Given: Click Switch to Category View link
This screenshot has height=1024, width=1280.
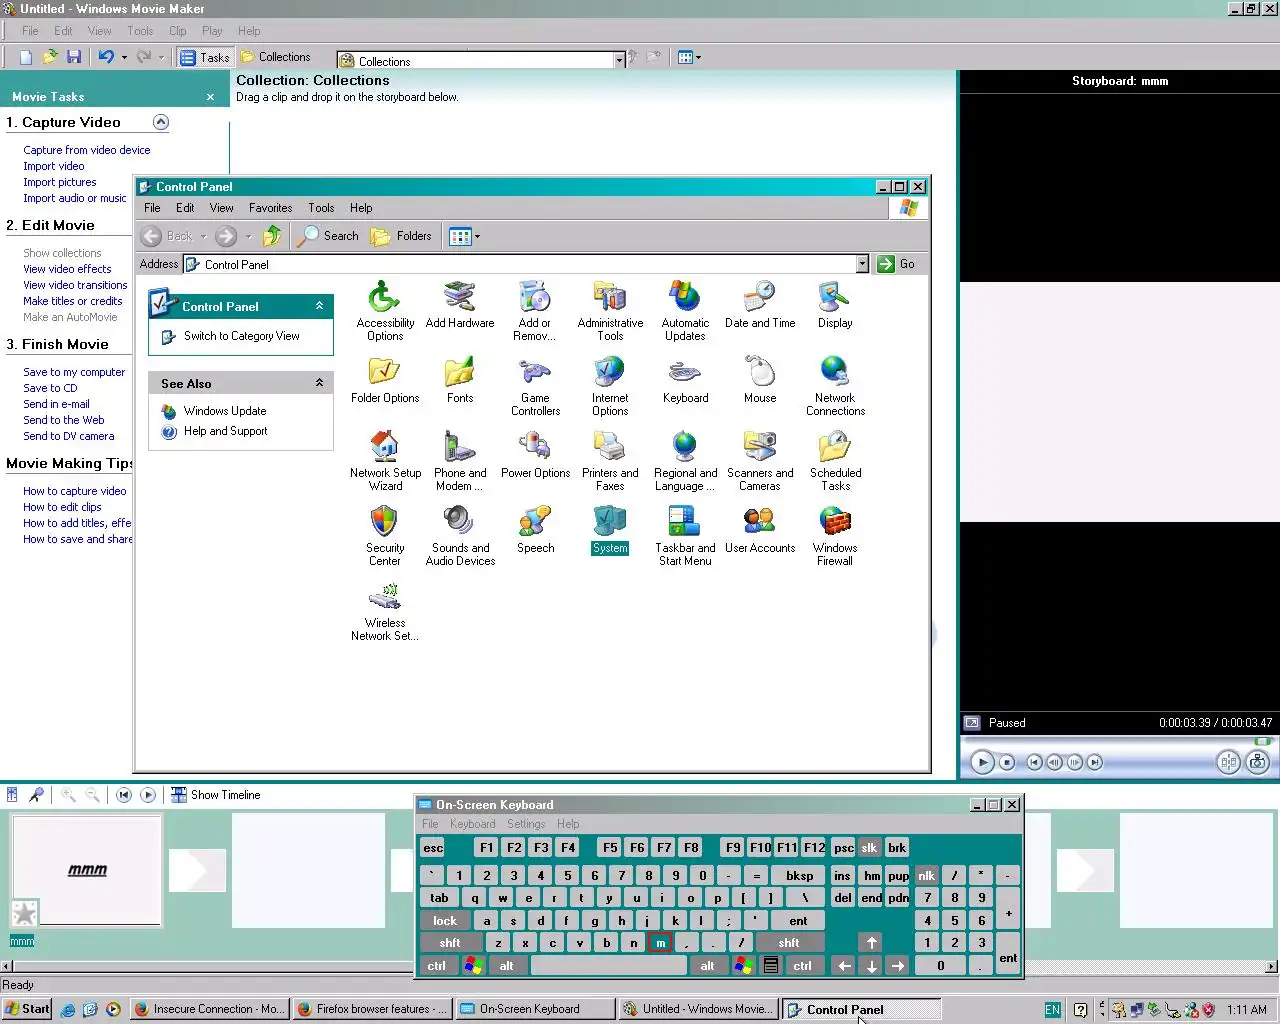Looking at the screenshot, I should tap(241, 336).
